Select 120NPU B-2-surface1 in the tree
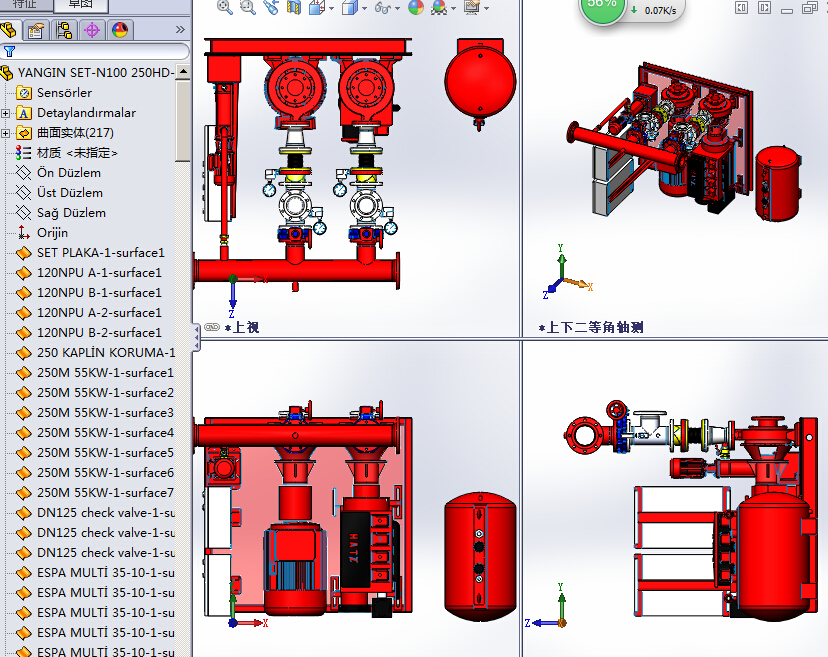828x657 pixels. click(99, 333)
